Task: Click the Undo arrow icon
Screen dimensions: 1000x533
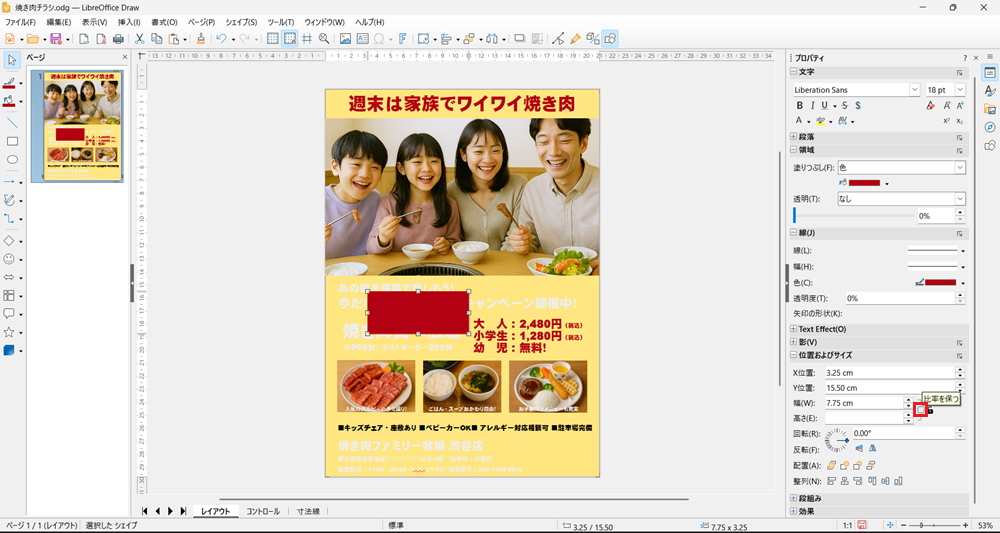Action: click(x=221, y=38)
